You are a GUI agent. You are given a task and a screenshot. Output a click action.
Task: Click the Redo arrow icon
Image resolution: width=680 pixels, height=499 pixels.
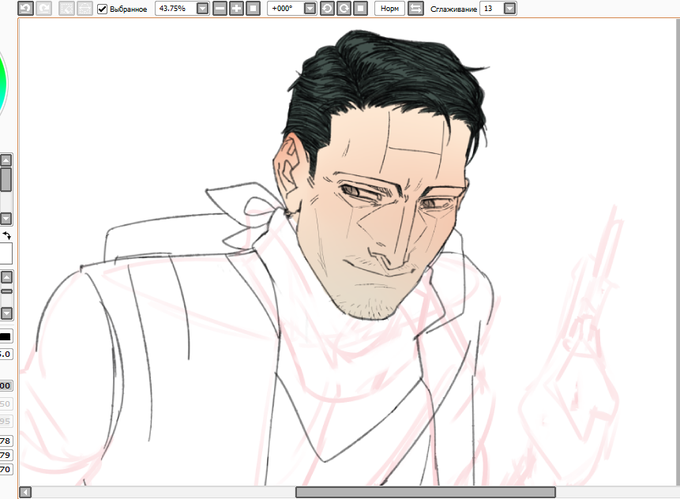click(x=44, y=8)
